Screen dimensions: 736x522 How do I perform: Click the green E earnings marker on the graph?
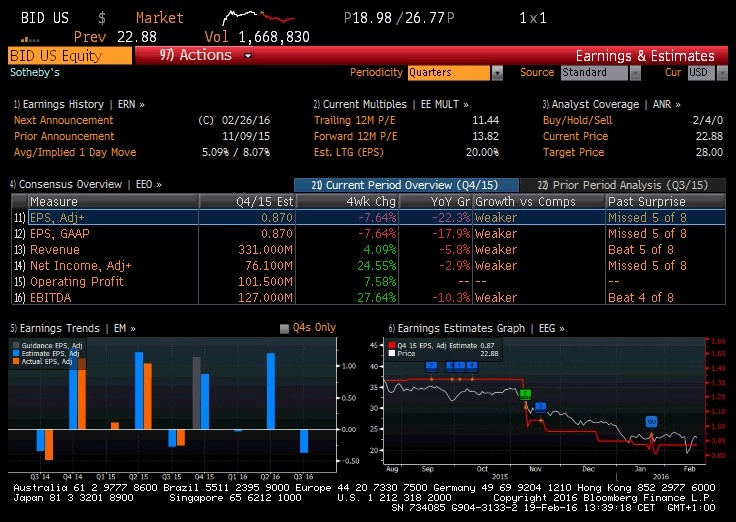[x=525, y=394]
